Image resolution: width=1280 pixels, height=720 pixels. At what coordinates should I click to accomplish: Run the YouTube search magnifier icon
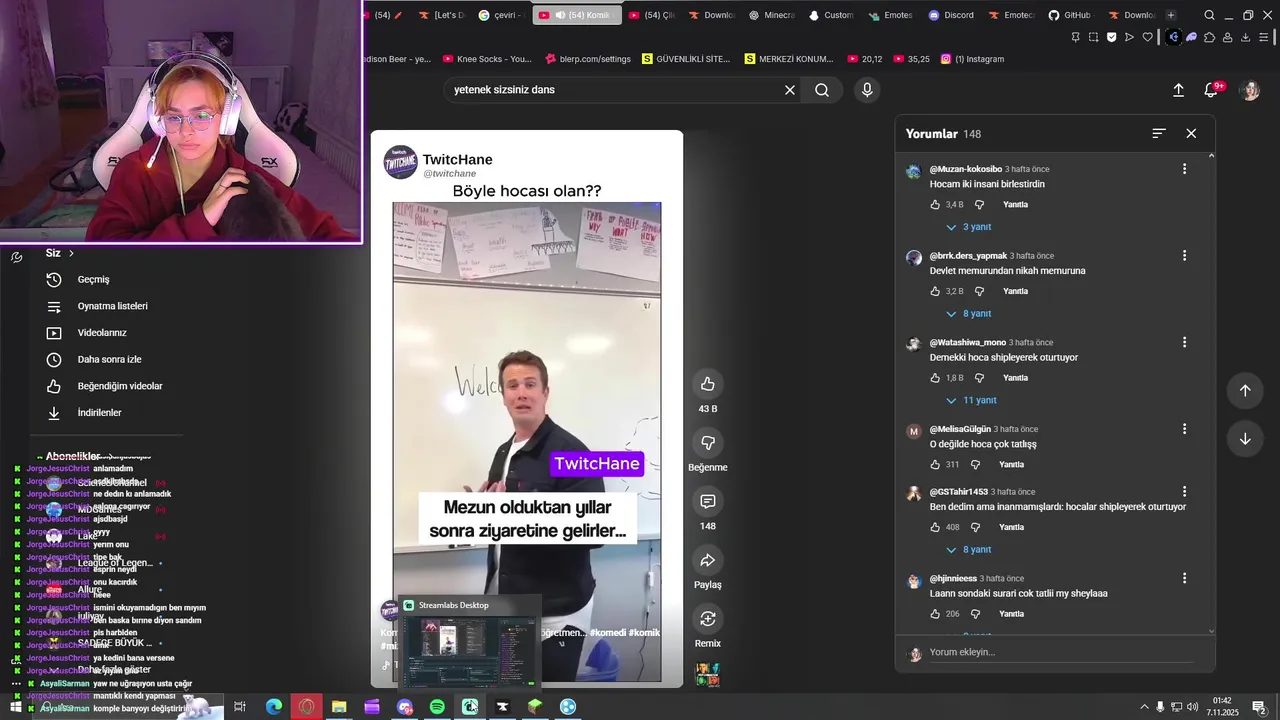(x=822, y=90)
